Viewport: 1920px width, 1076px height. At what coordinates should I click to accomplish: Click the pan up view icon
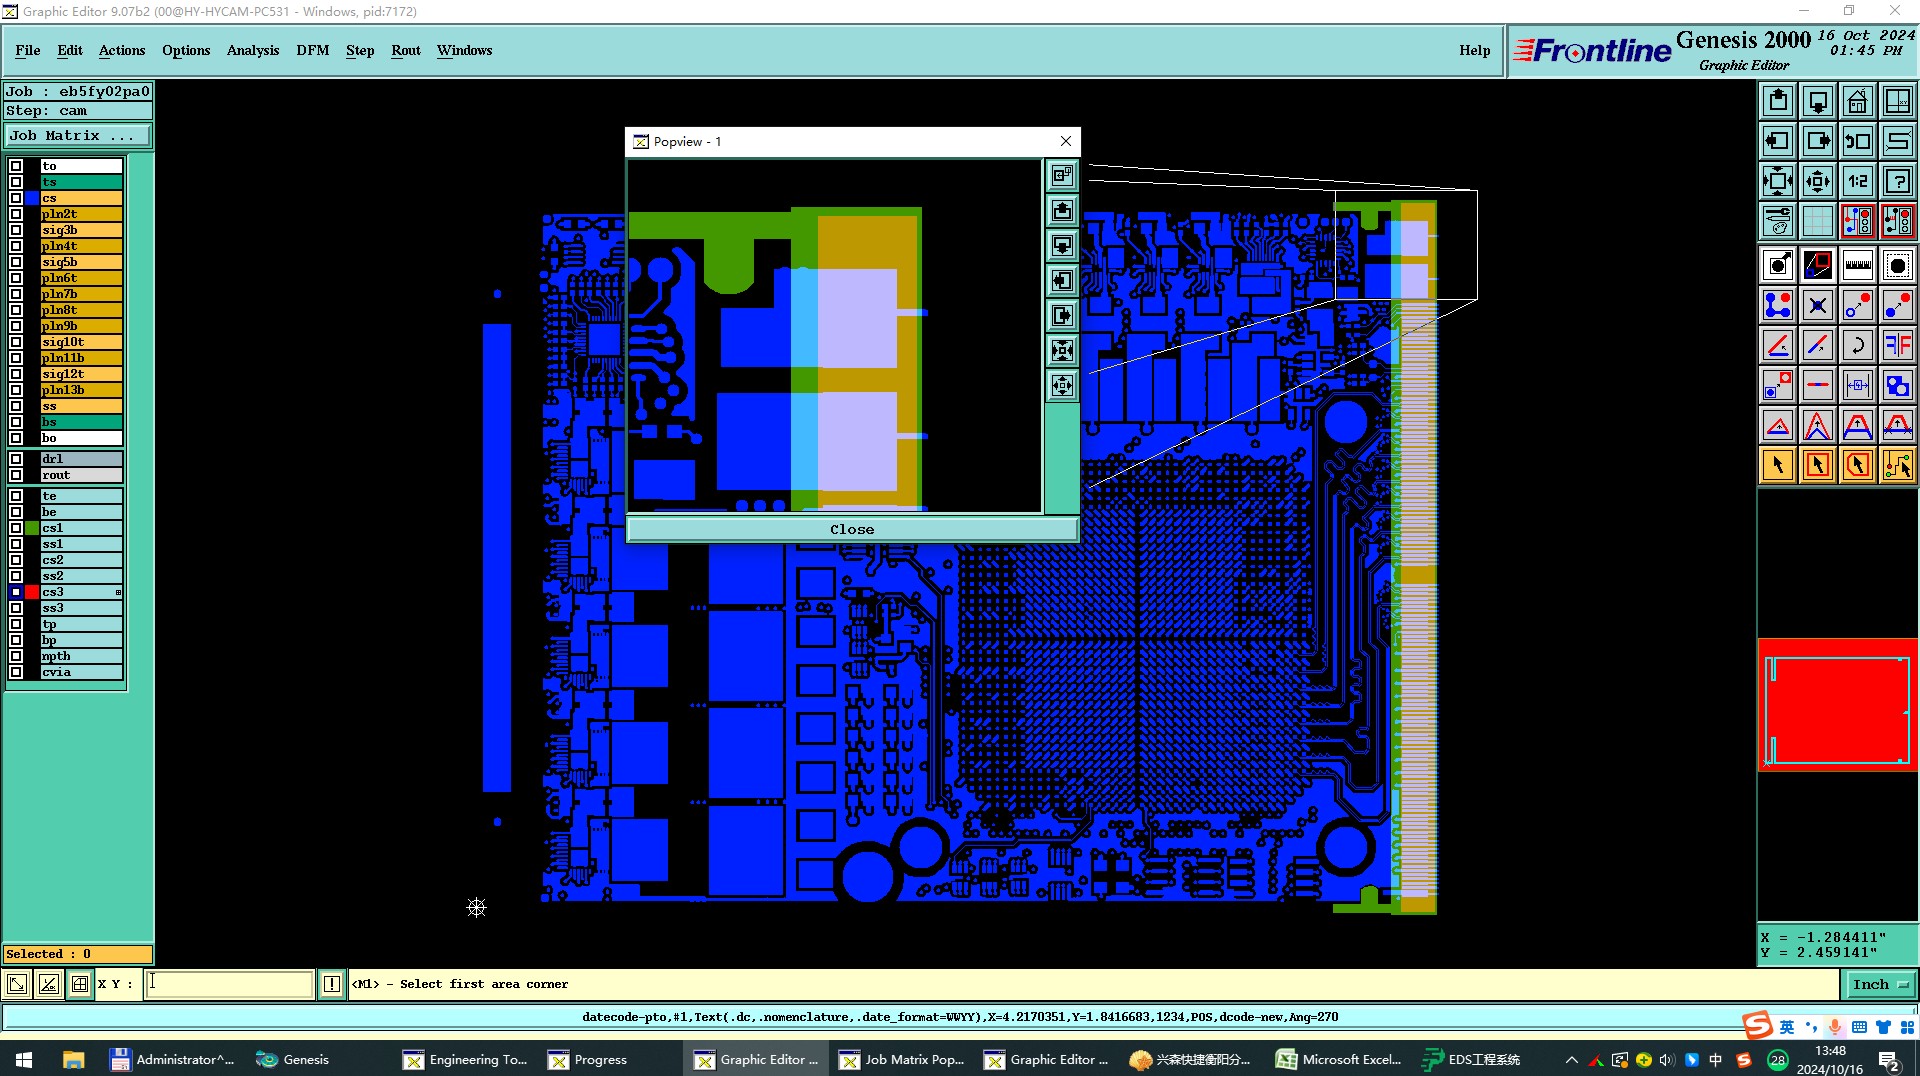tap(1778, 101)
